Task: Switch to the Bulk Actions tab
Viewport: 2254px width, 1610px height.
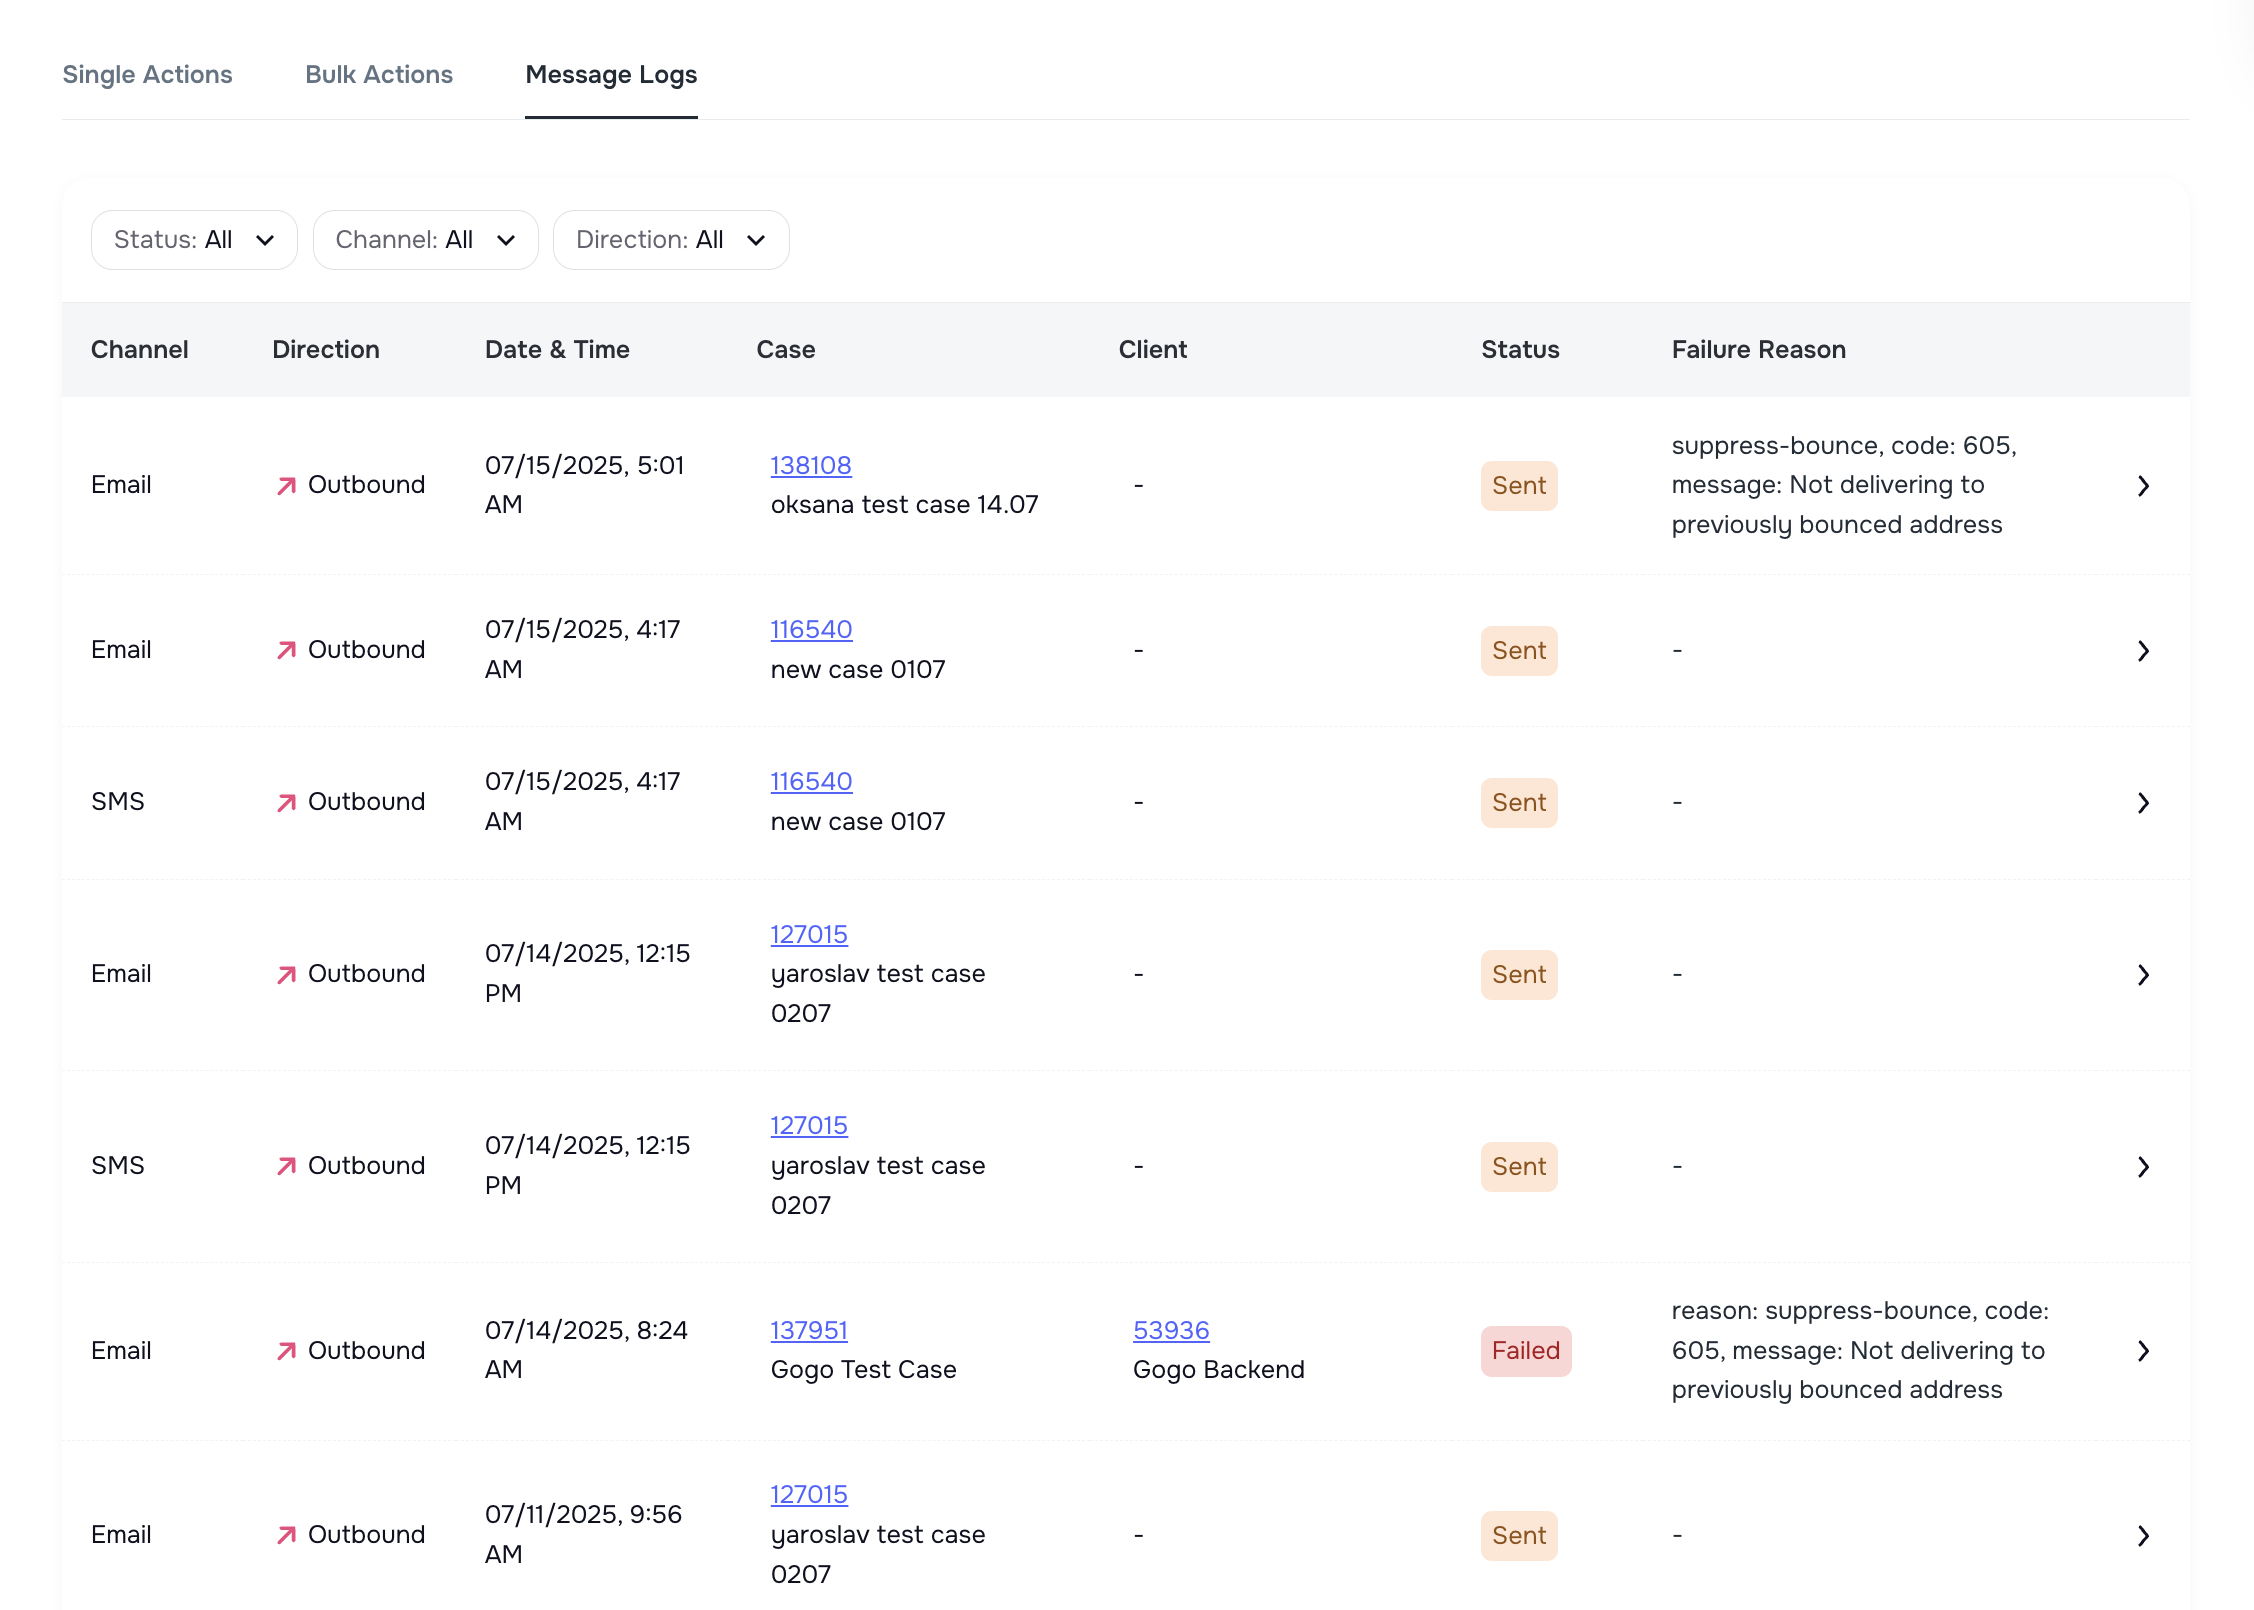Action: pyautogui.click(x=379, y=74)
